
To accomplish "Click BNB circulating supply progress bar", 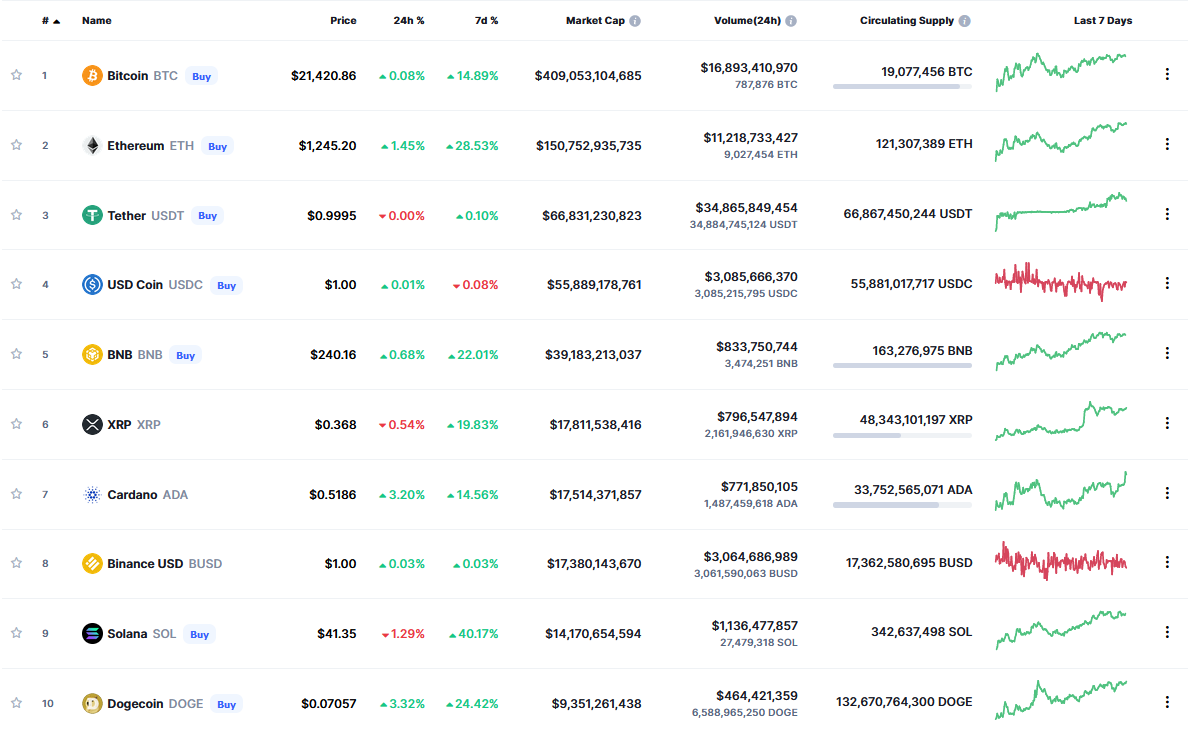I will click(902, 365).
